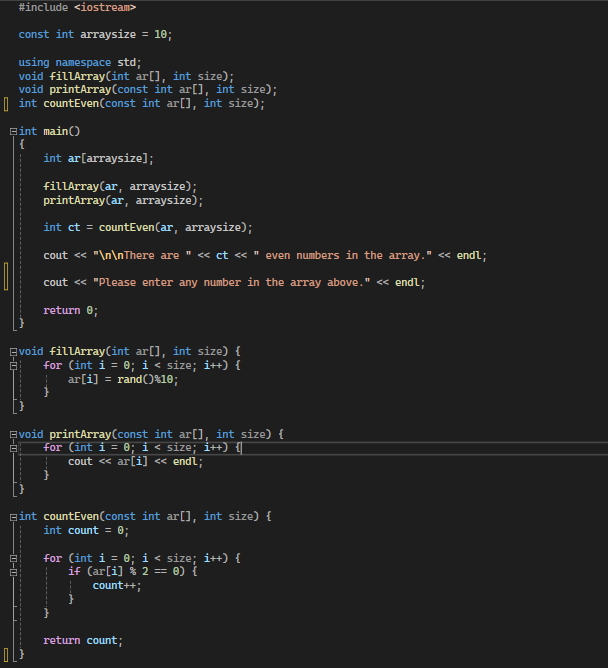The image size is (608, 668).
Task: Click 'main' in the 'int main()' line
Action: point(55,131)
